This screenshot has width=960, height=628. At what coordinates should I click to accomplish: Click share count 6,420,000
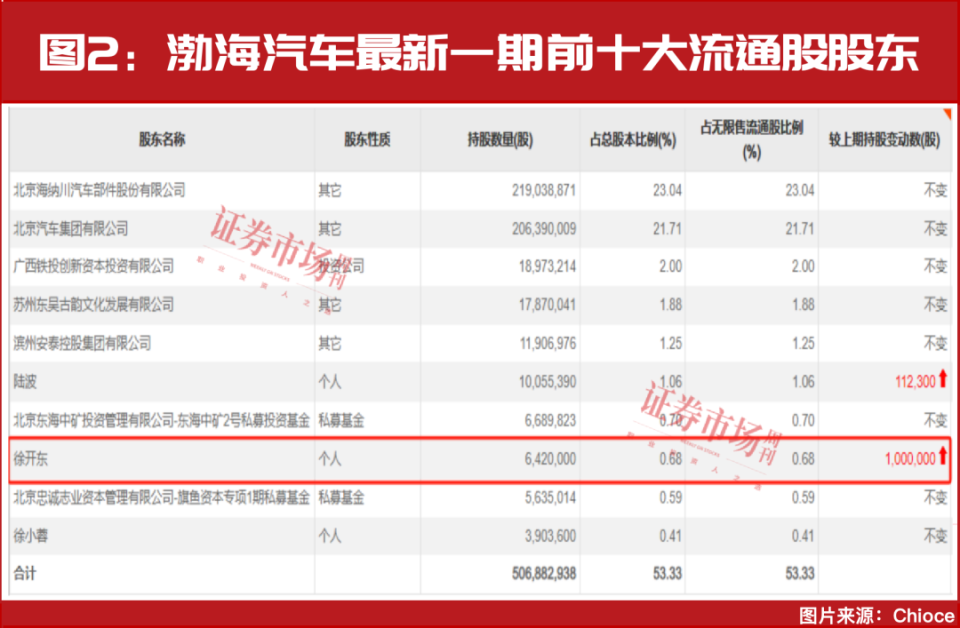coord(550,458)
